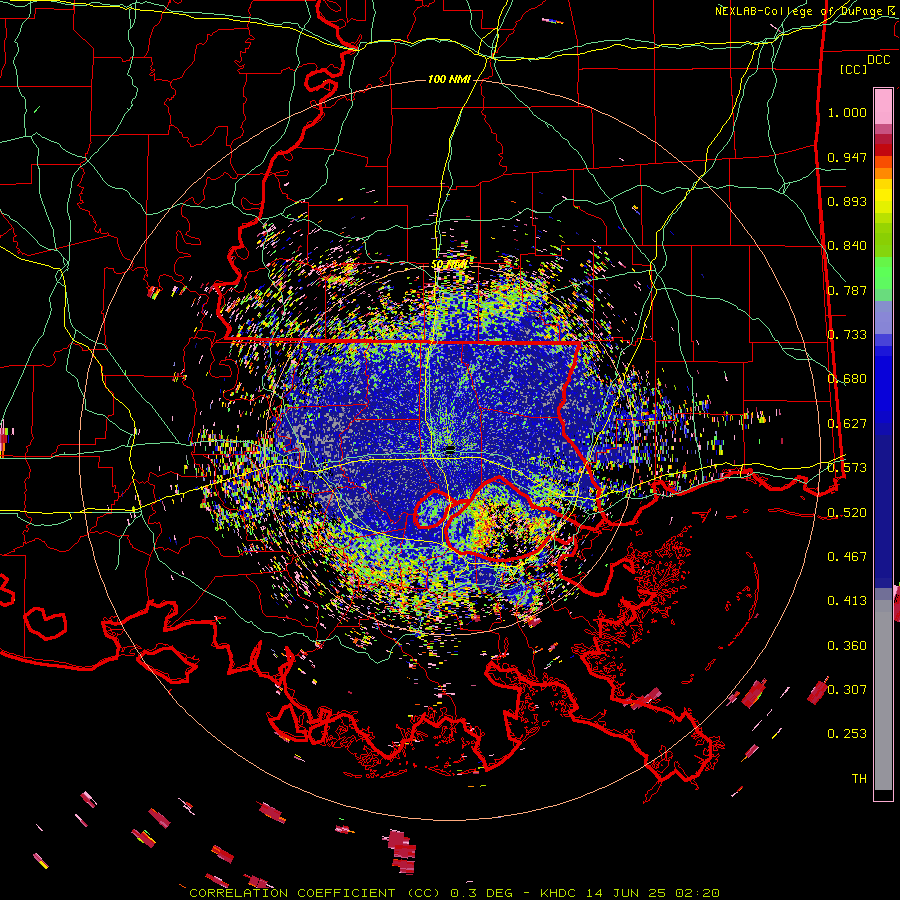Select the 0.627 scale value
Image resolution: width=900 pixels, height=900 pixels.
(847, 424)
